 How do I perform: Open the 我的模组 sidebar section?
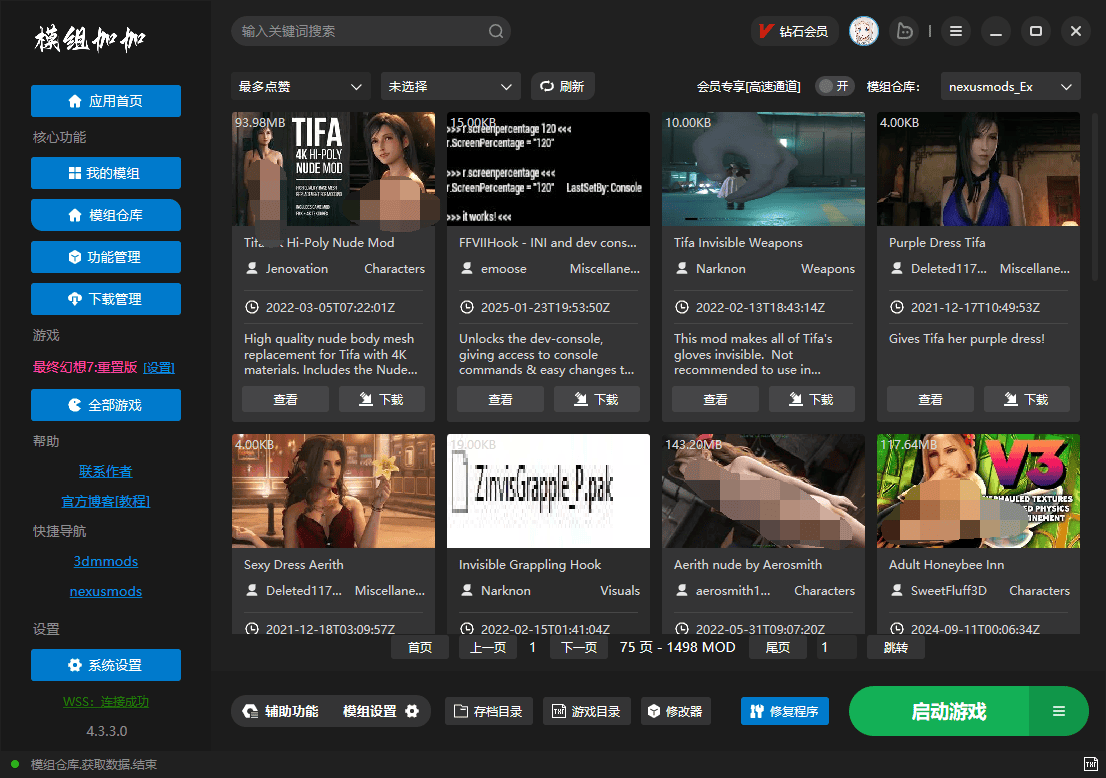(105, 173)
